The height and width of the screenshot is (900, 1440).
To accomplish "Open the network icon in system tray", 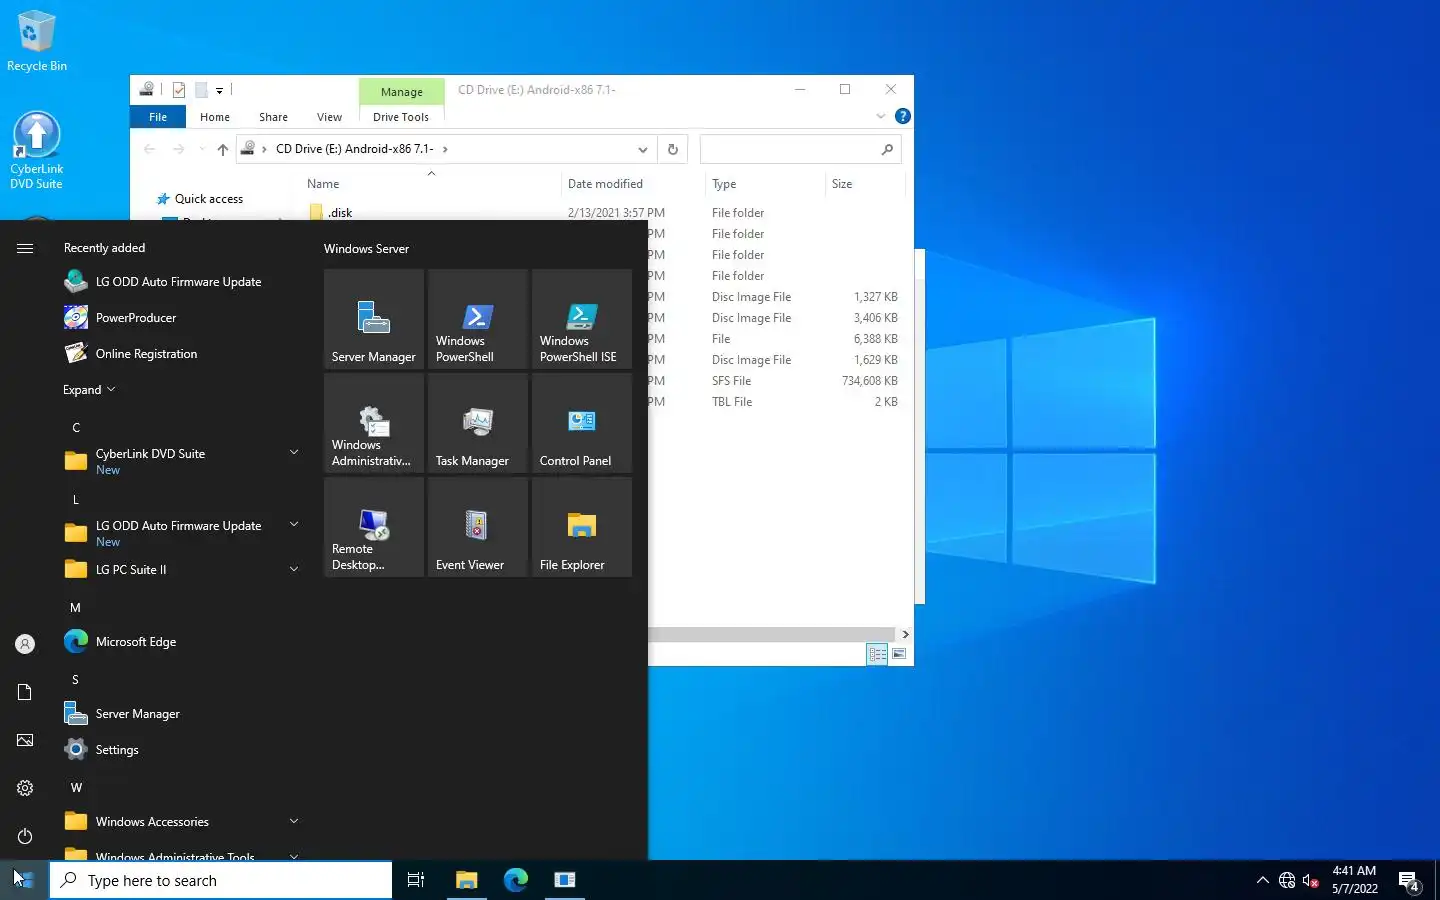I will pyautogui.click(x=1287, y=880).
